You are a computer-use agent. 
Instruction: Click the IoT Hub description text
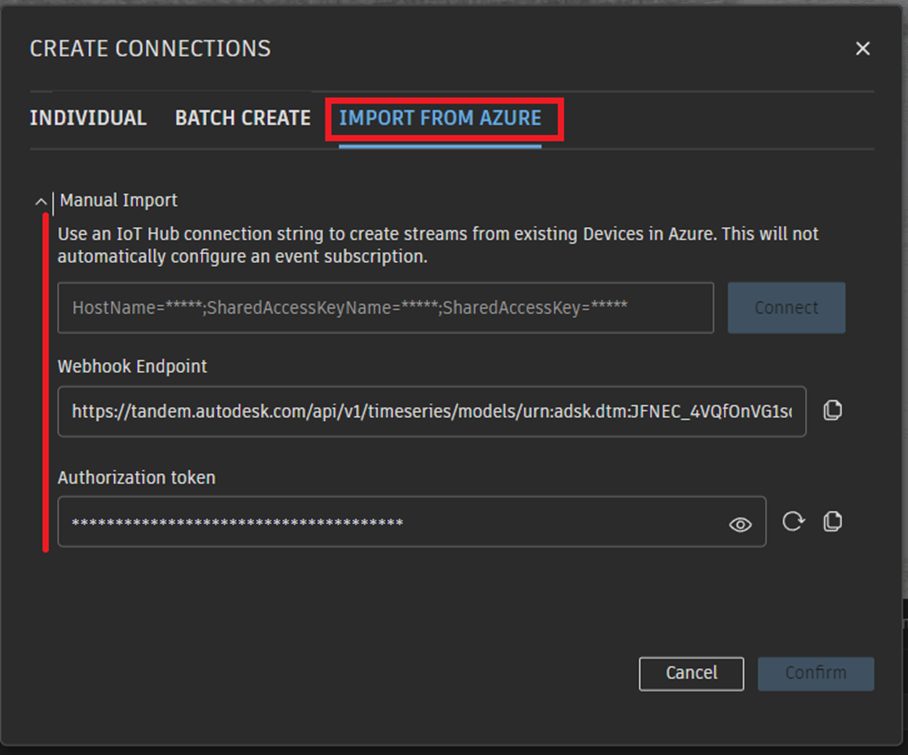[437, 245]
